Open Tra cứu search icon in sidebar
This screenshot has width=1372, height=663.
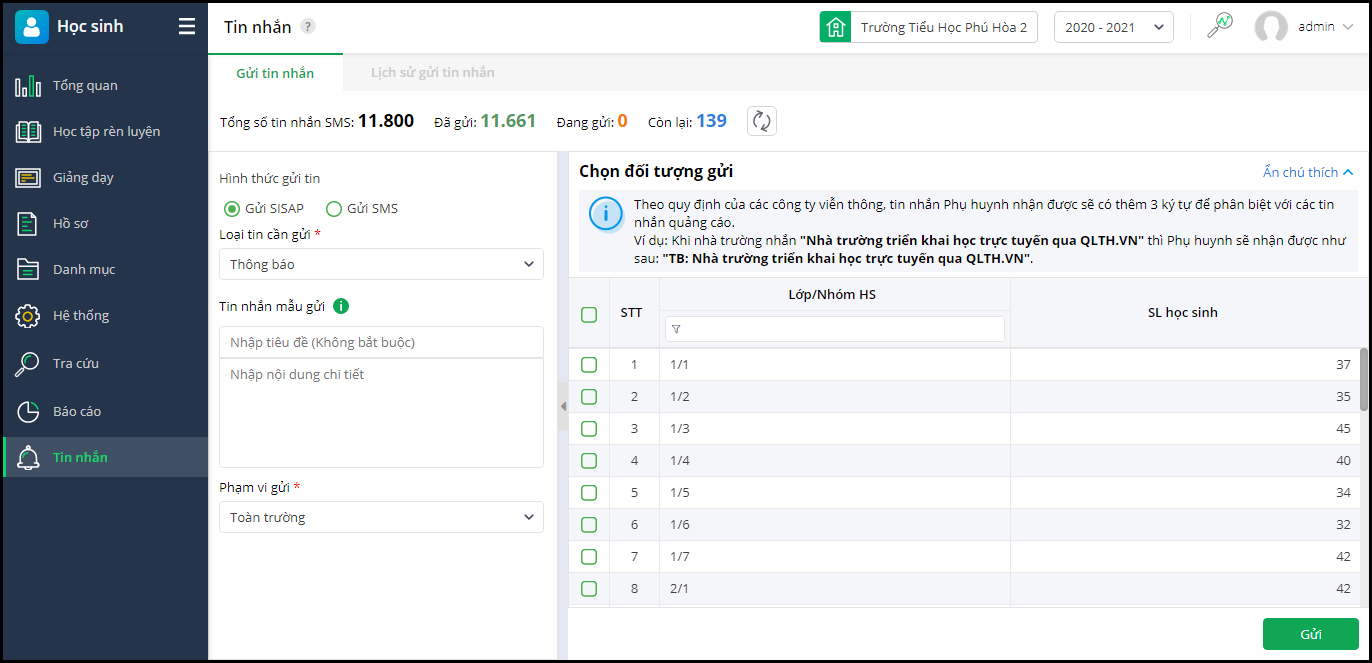(28, 364)
